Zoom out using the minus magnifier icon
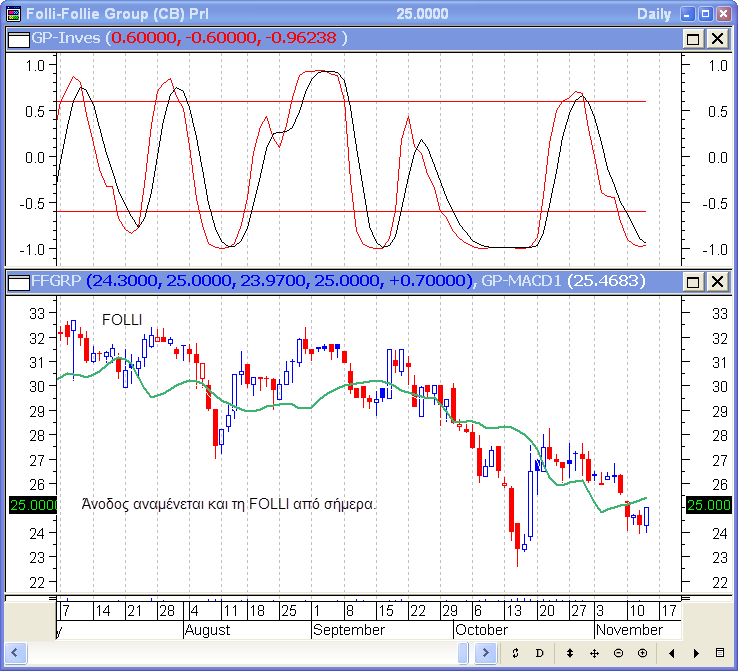Image resolution: width=738 pixels, height=671 pixels. pos(618,653)
